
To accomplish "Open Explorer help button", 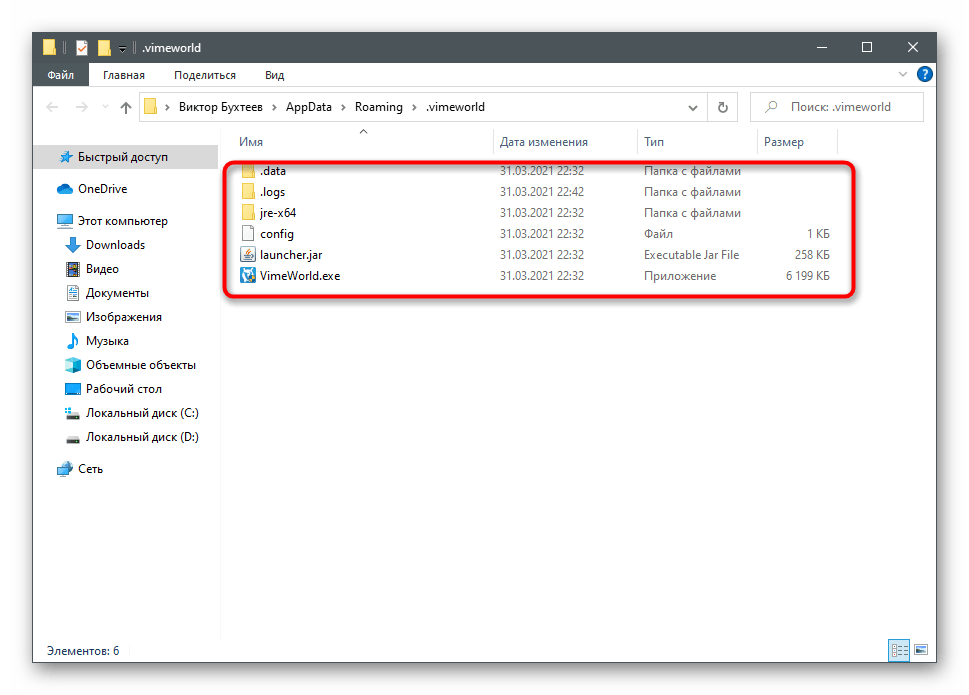I will coord(925,74).
